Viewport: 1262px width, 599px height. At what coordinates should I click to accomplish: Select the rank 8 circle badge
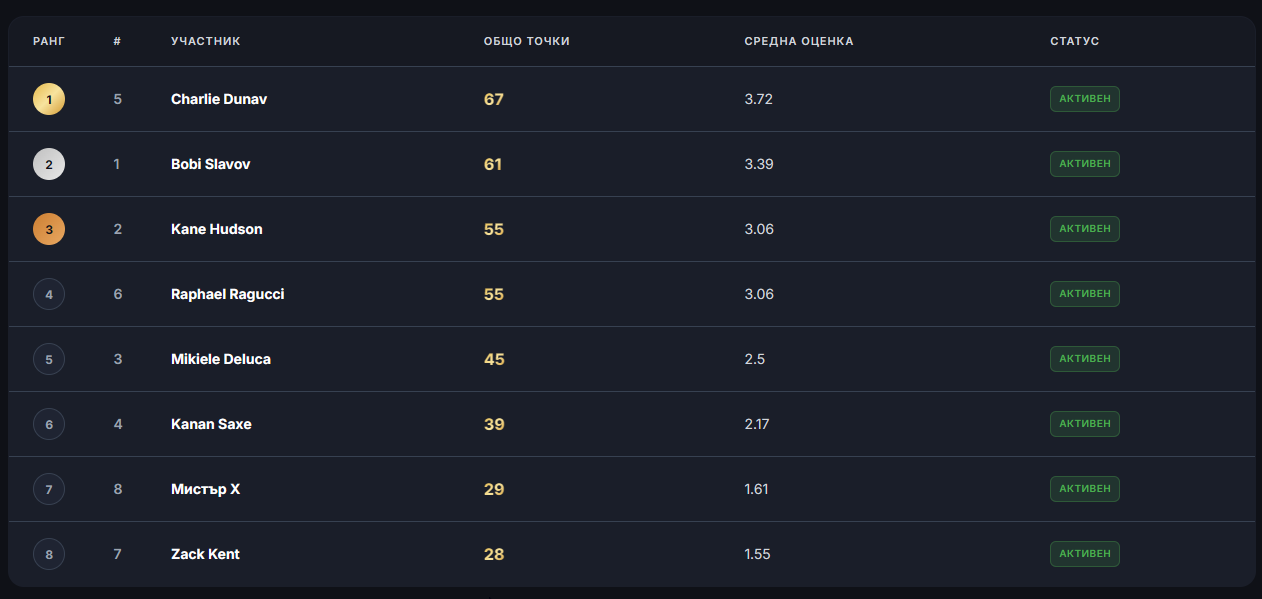[x=49, y=554]
